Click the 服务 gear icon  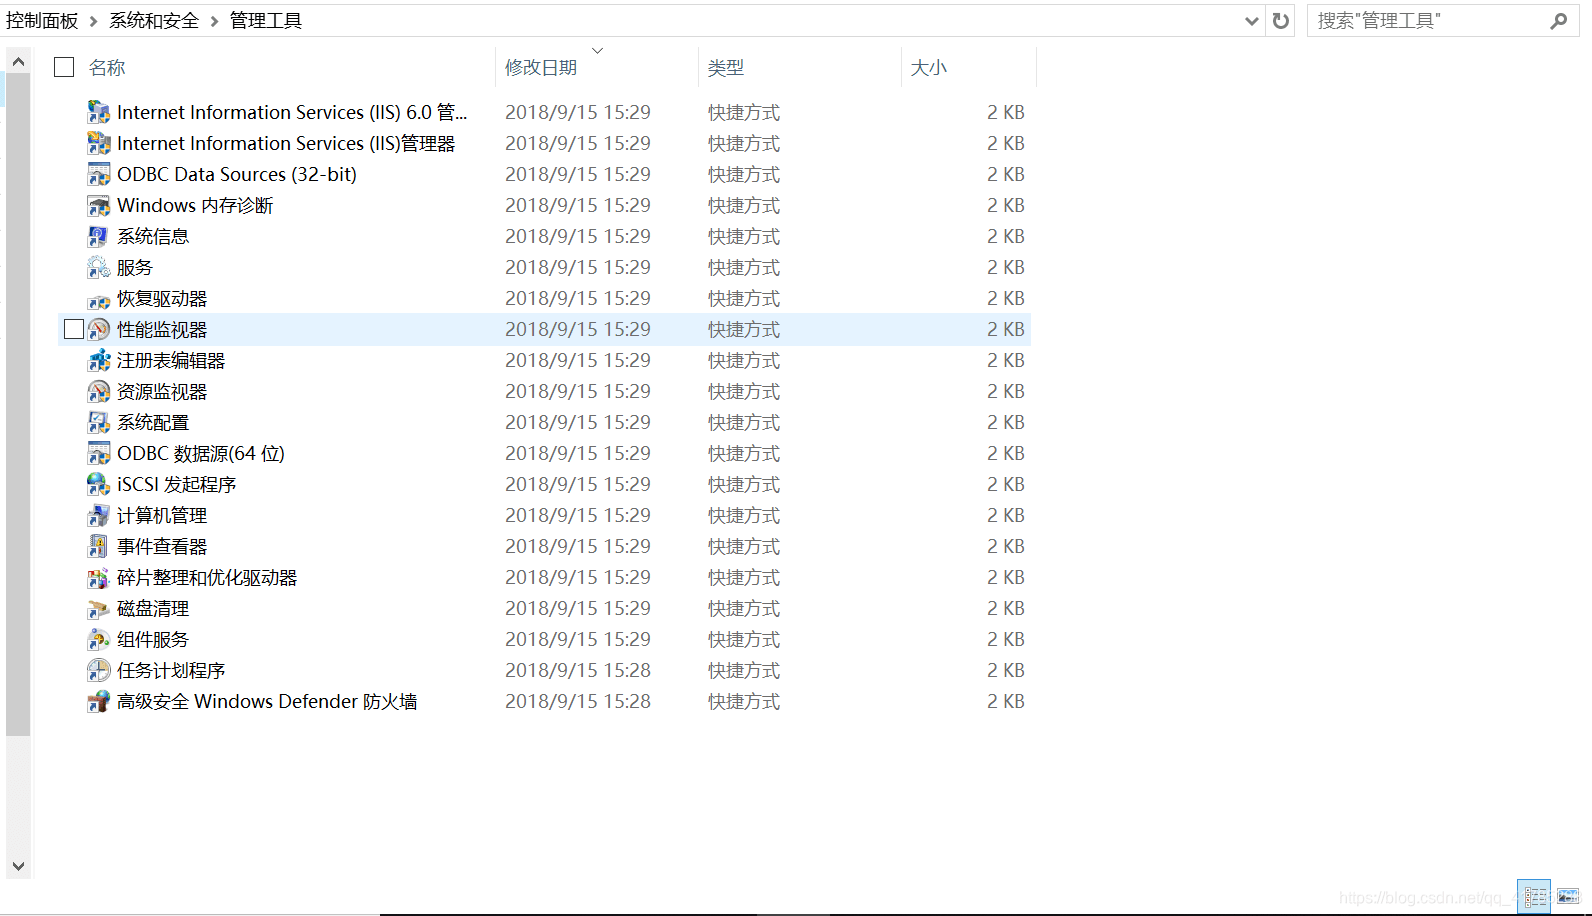pyautogui.click(x=98, y=267)
